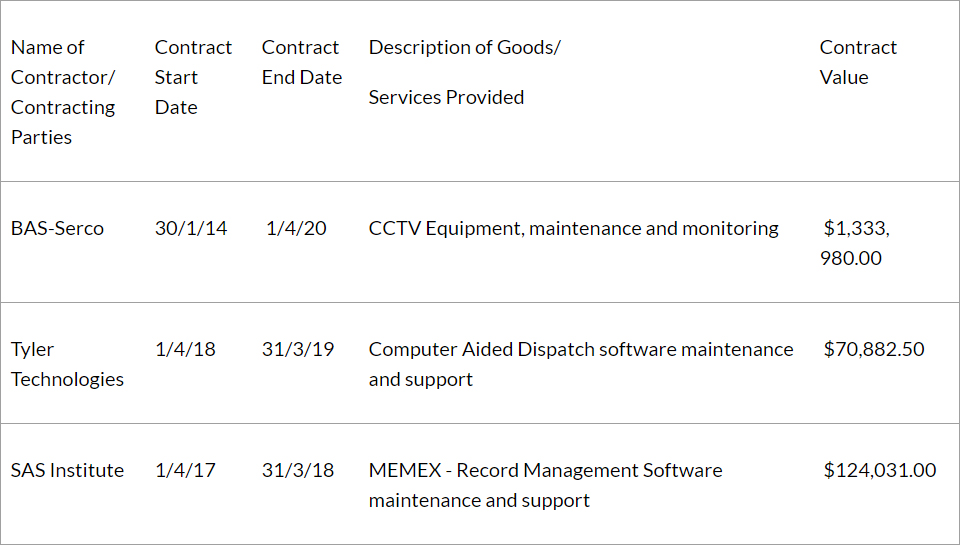Click the Tyler Technologies contractor cell
This screenshot has height=545, width=960.
(x=67, y=364)
